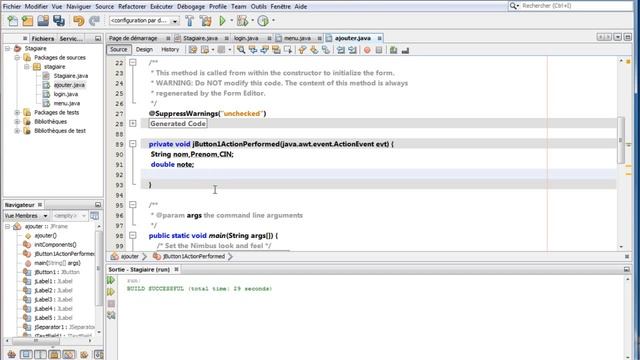Switch to Design view
640x360 pixels.
coord(144,49)
